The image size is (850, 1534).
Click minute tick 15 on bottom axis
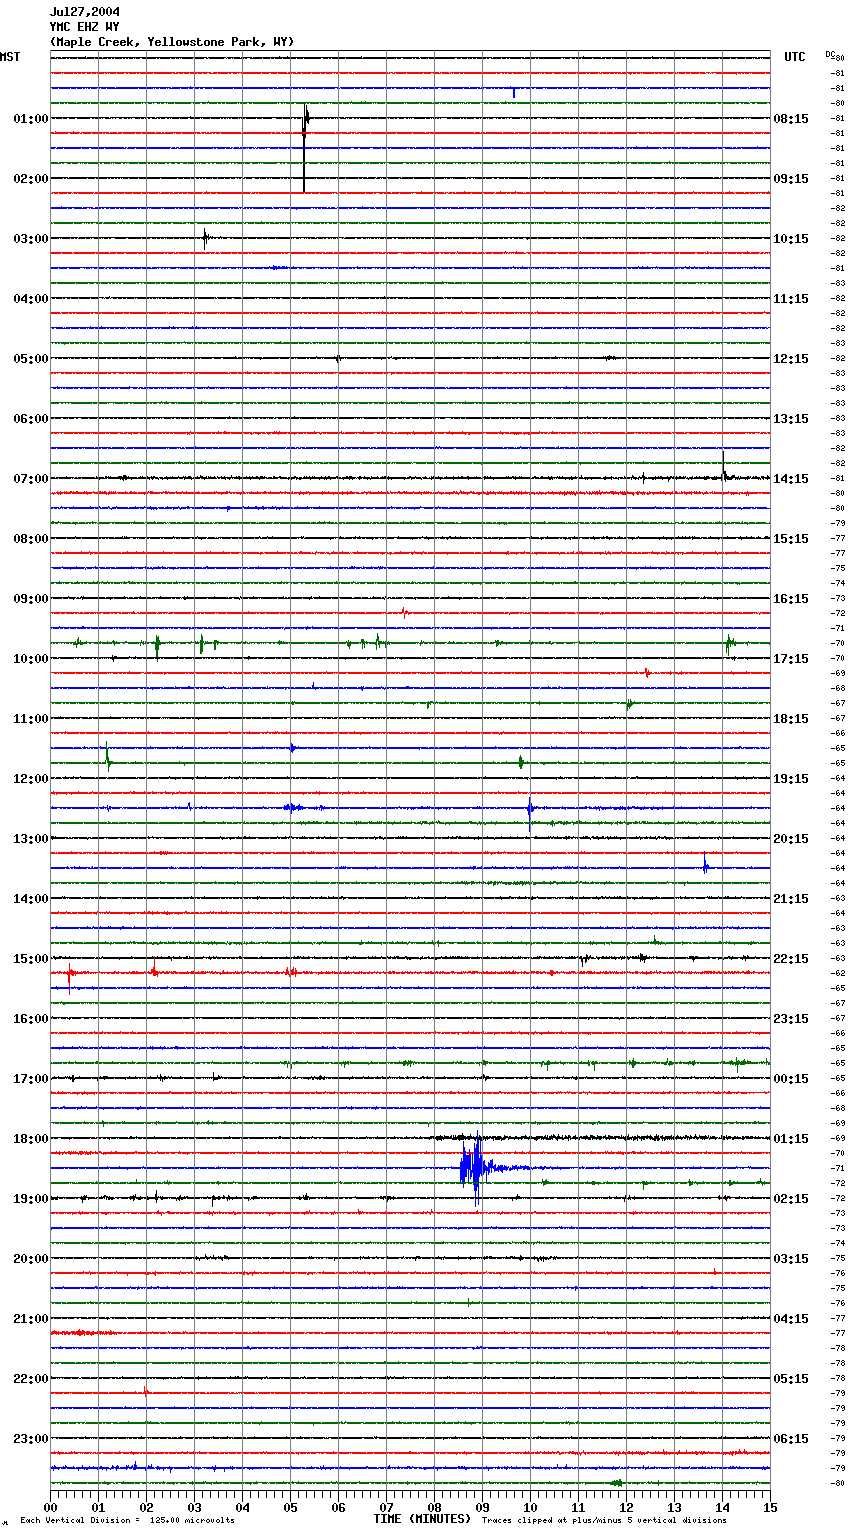click(770, 1507)
